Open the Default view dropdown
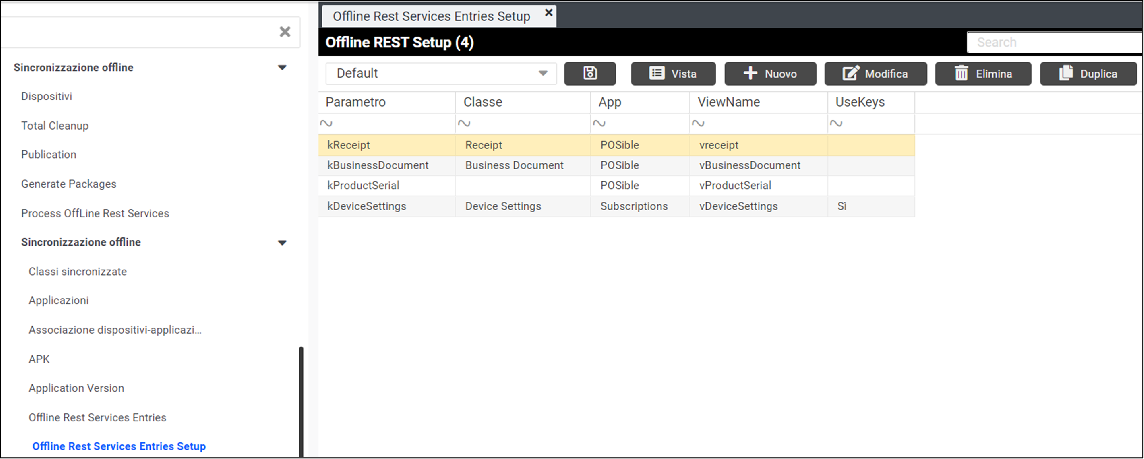The image size is (1144, 459). [x=440, y=73]
